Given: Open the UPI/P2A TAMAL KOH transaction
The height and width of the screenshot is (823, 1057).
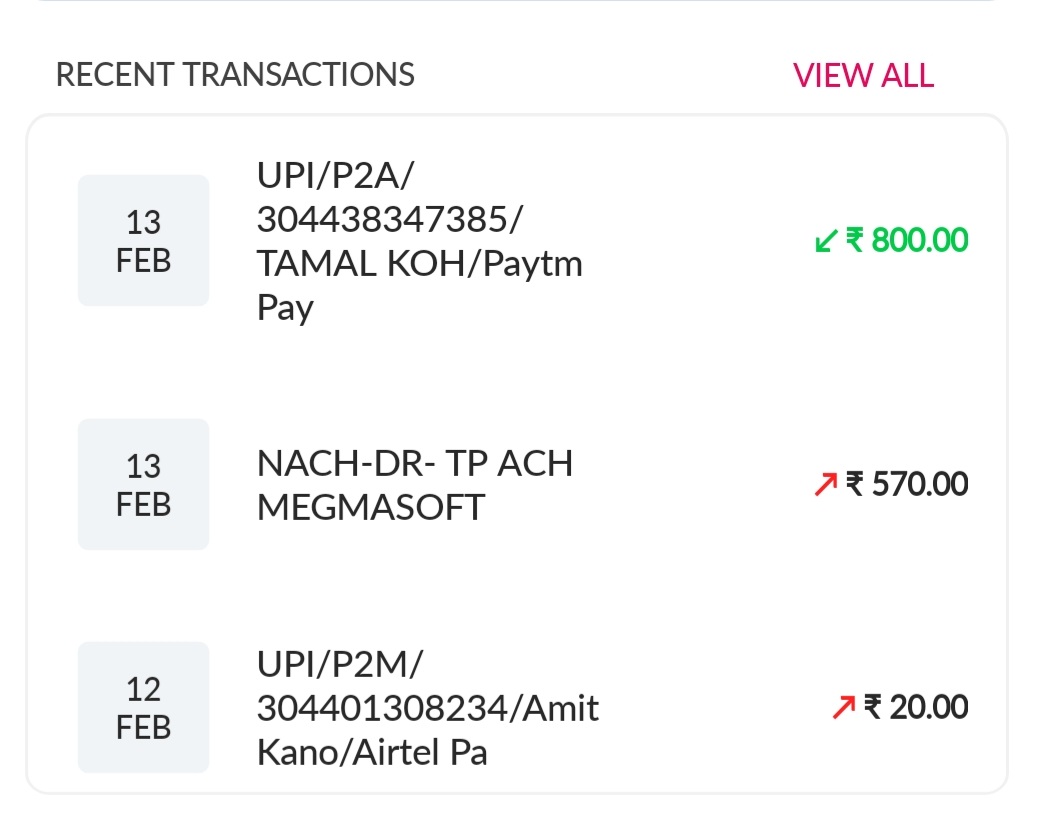Looking at the screenshot, I should click(x=420, y=241).
